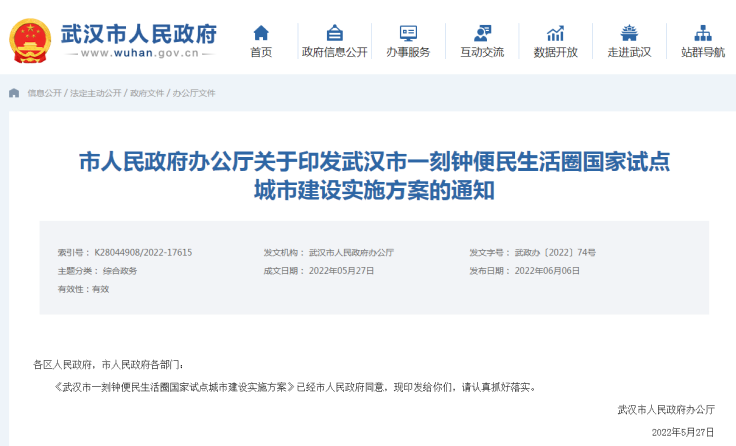
Task: Click the 办事服务 monitor icon
Action: 408,32
